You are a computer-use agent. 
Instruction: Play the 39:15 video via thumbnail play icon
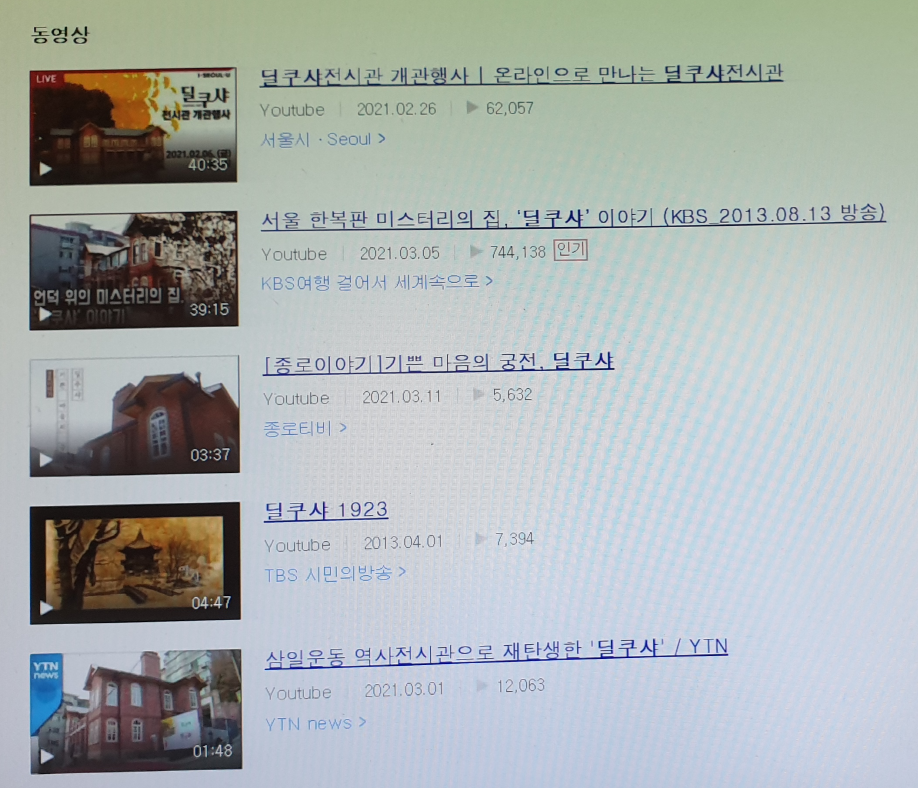click(x=45, y=314)
